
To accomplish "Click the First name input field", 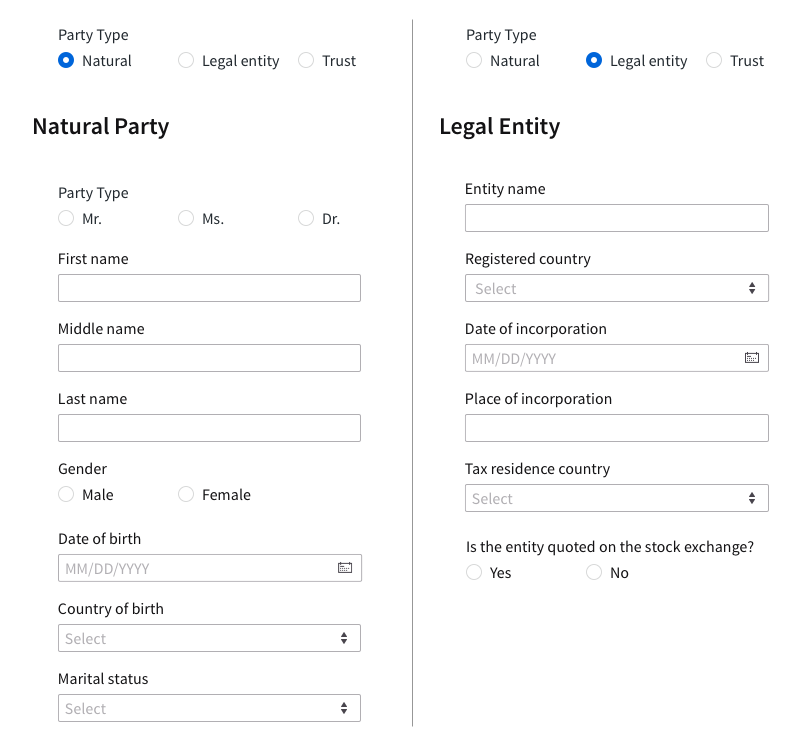I will pos(209,288).
